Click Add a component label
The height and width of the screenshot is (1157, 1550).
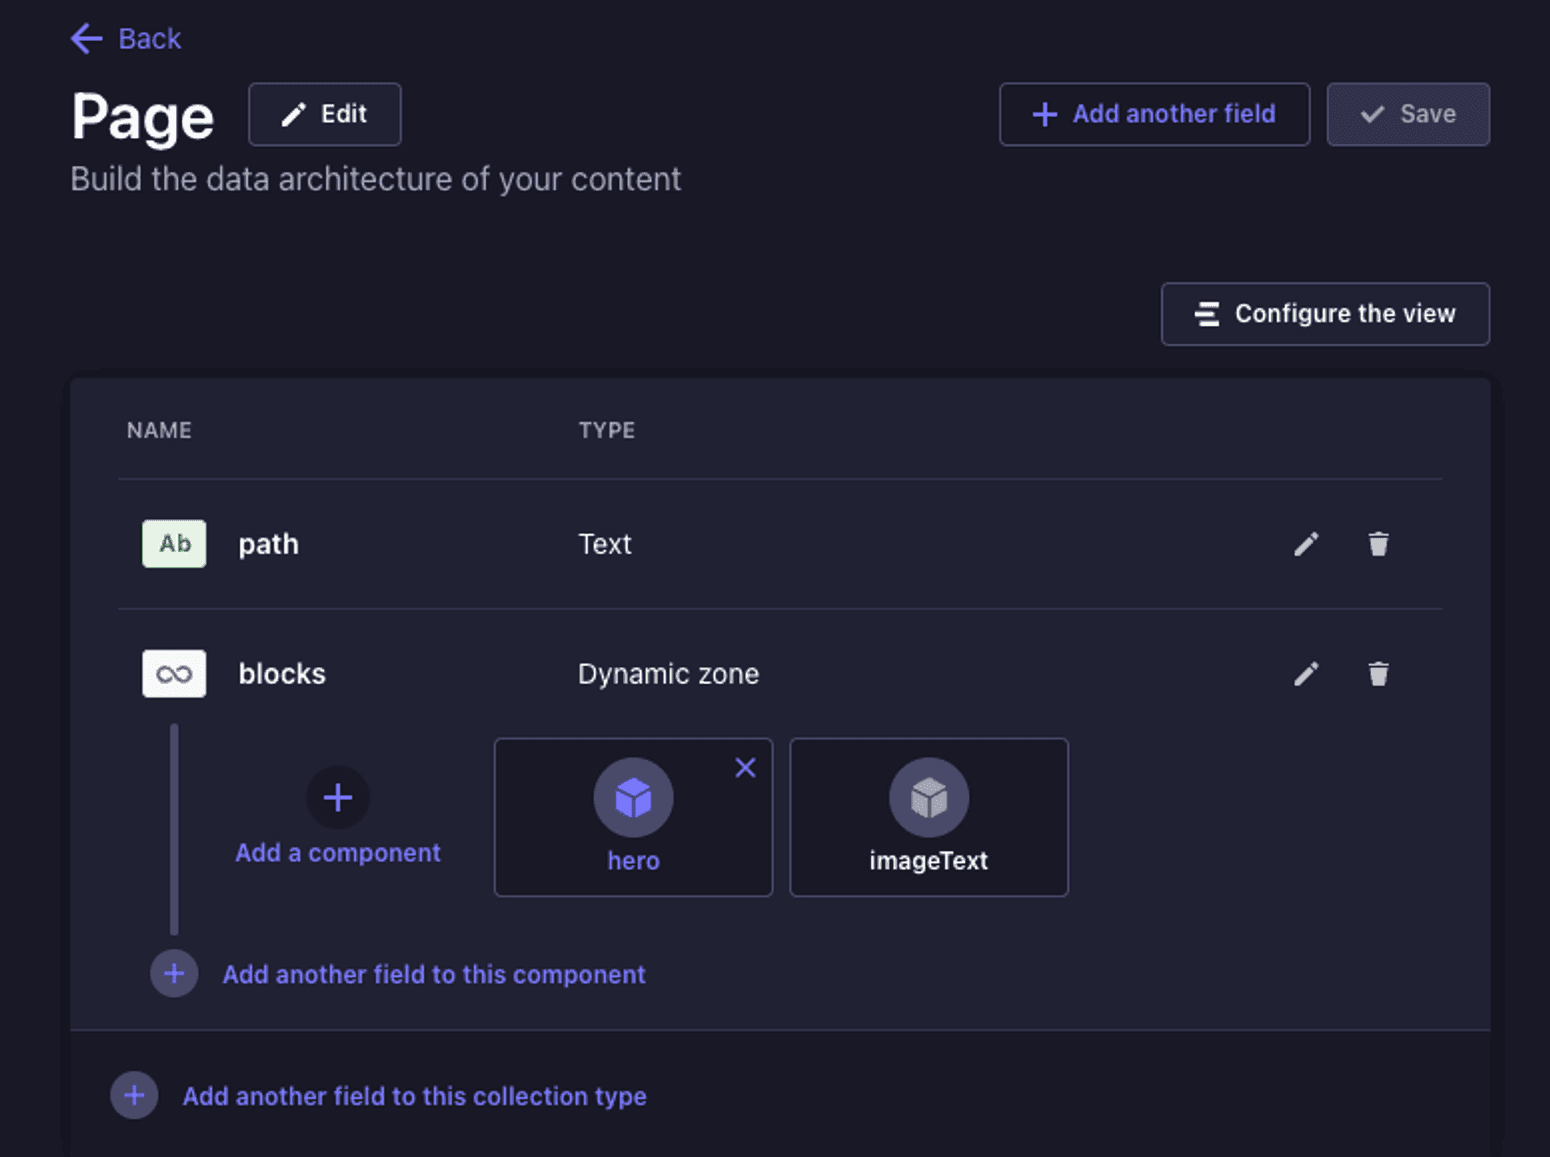pyautogui.click(x=338, y=853)
